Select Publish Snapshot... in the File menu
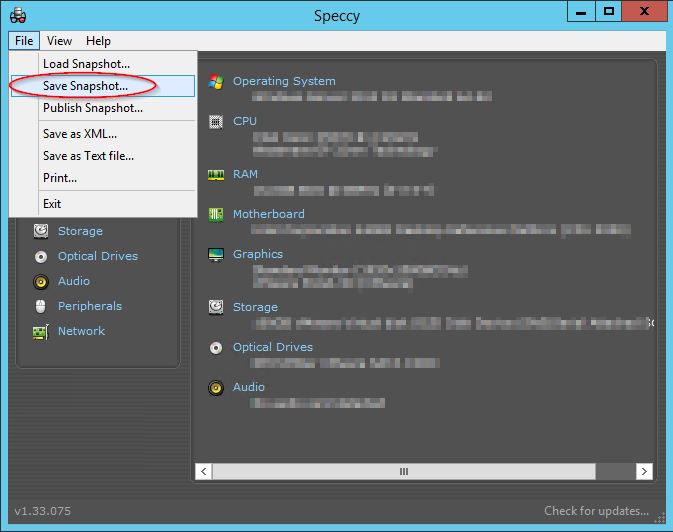Viewport: 673px width, 532px height. [x=92, y=108]
